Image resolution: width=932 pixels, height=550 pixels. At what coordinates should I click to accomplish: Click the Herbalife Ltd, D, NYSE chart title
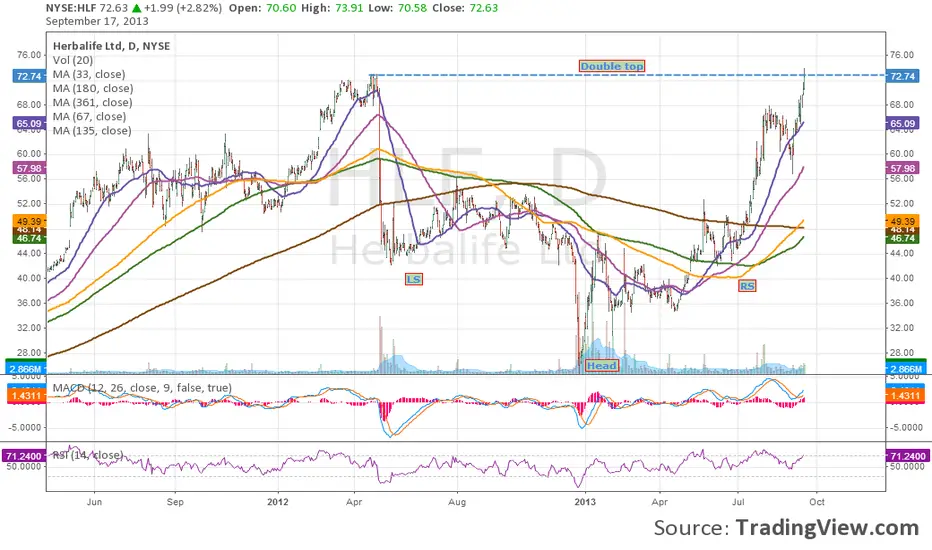point(111,46)
